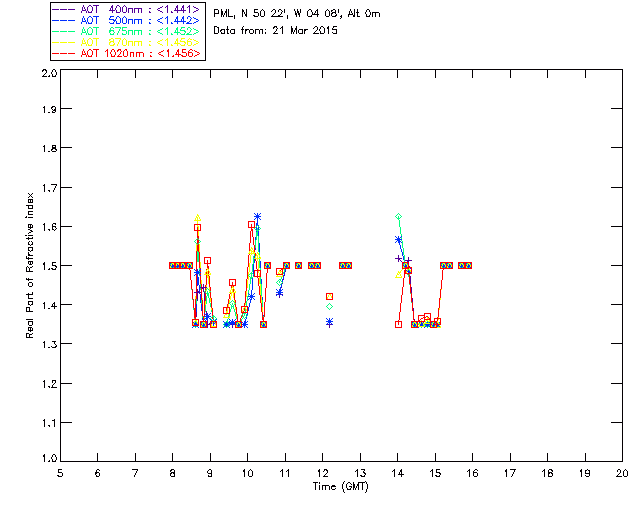
Task: Click the red square marker at 1.35 at 14 GMT
Action: pos(398,325)
